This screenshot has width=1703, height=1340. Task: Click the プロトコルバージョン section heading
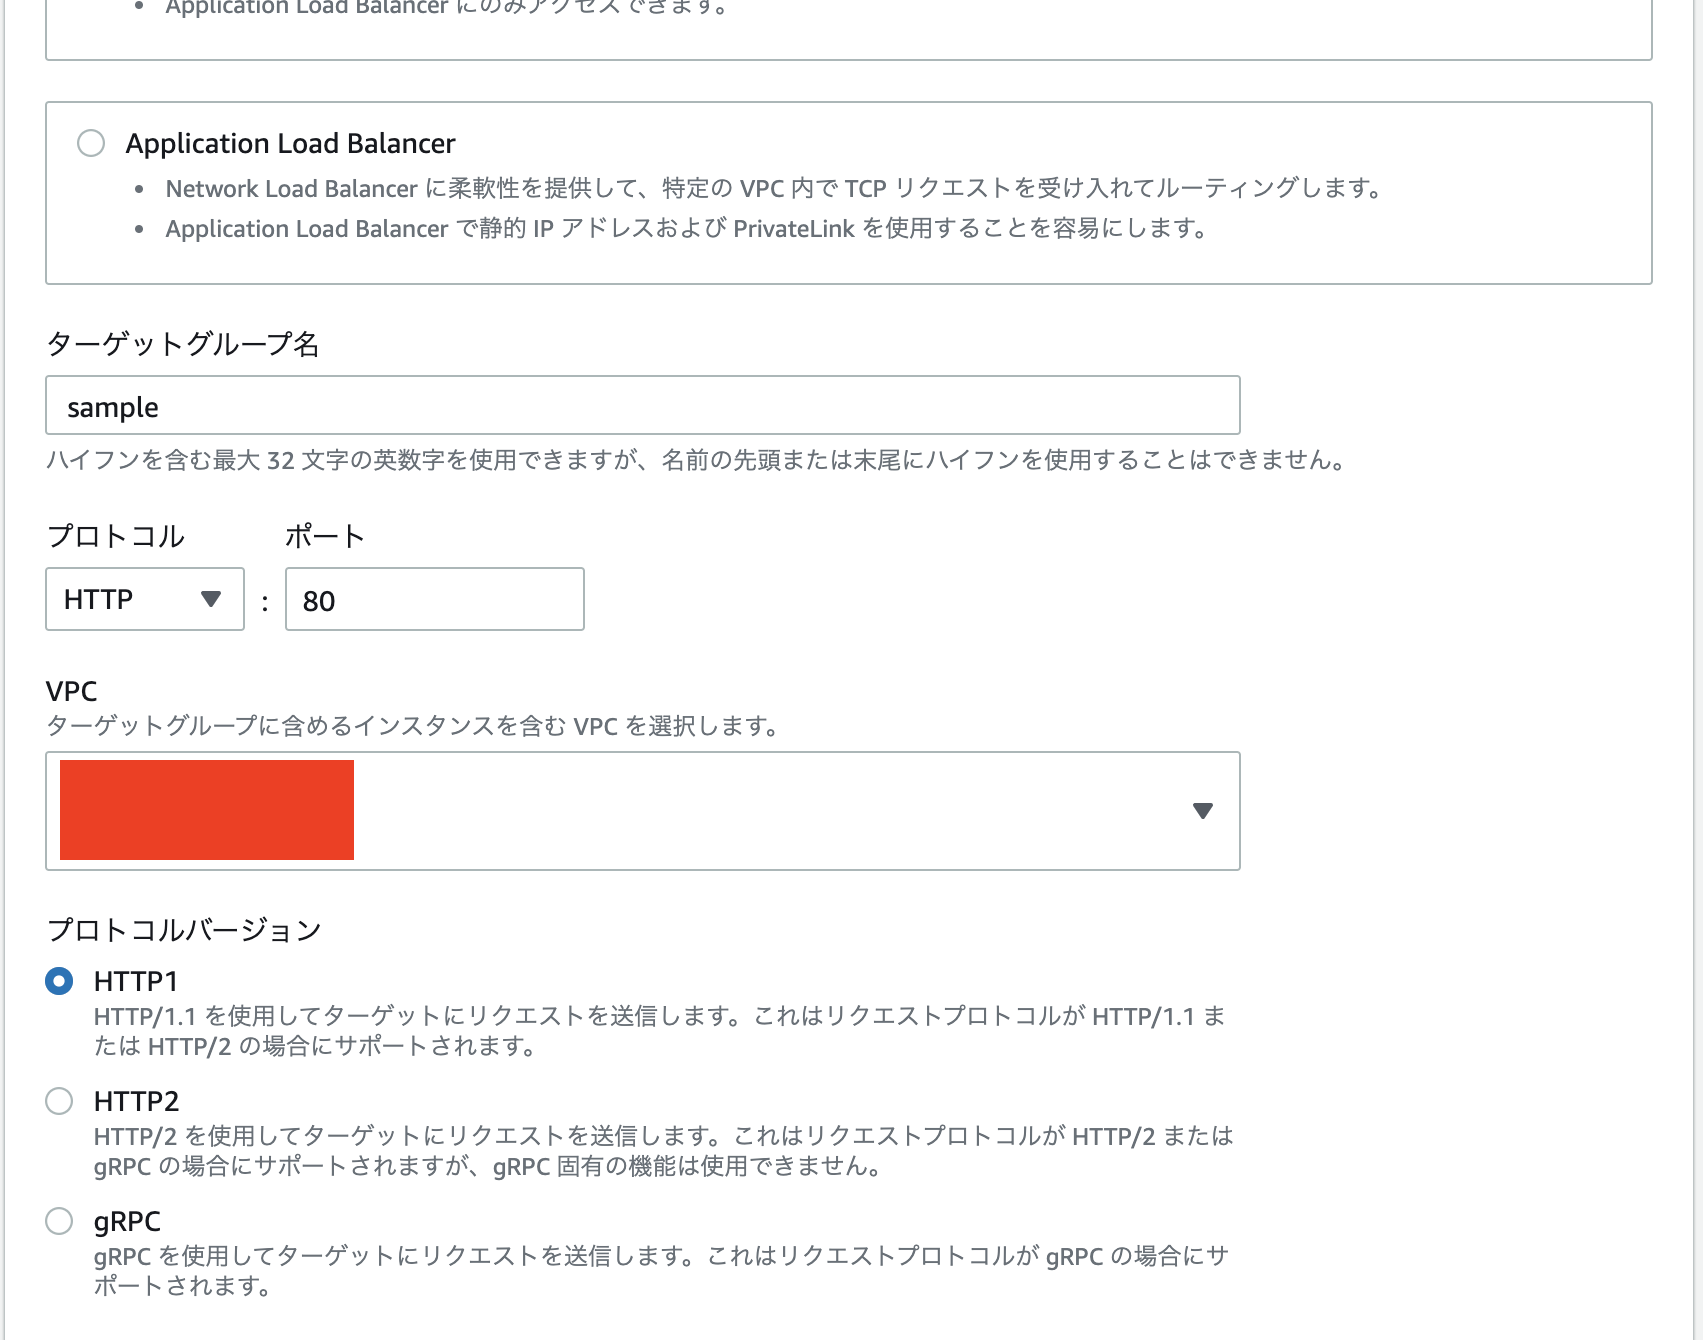(x=185, y=929)
